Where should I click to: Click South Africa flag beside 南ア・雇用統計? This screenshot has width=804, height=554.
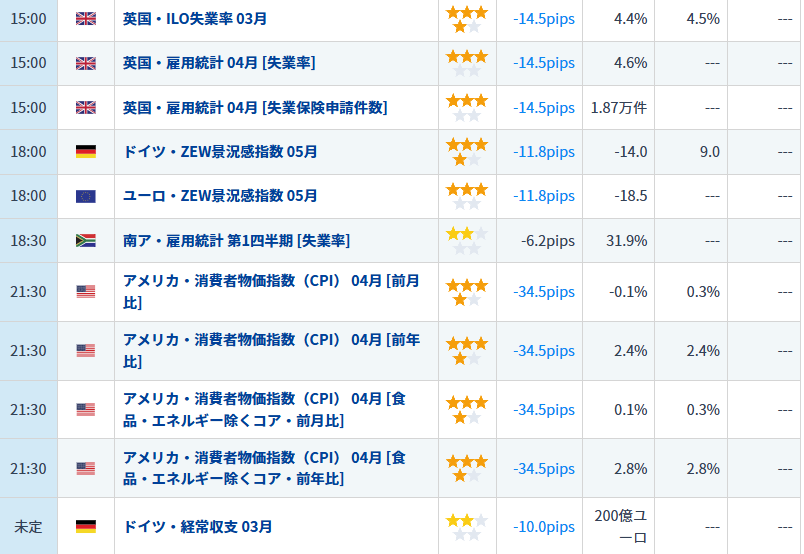[x=86, y=240]
